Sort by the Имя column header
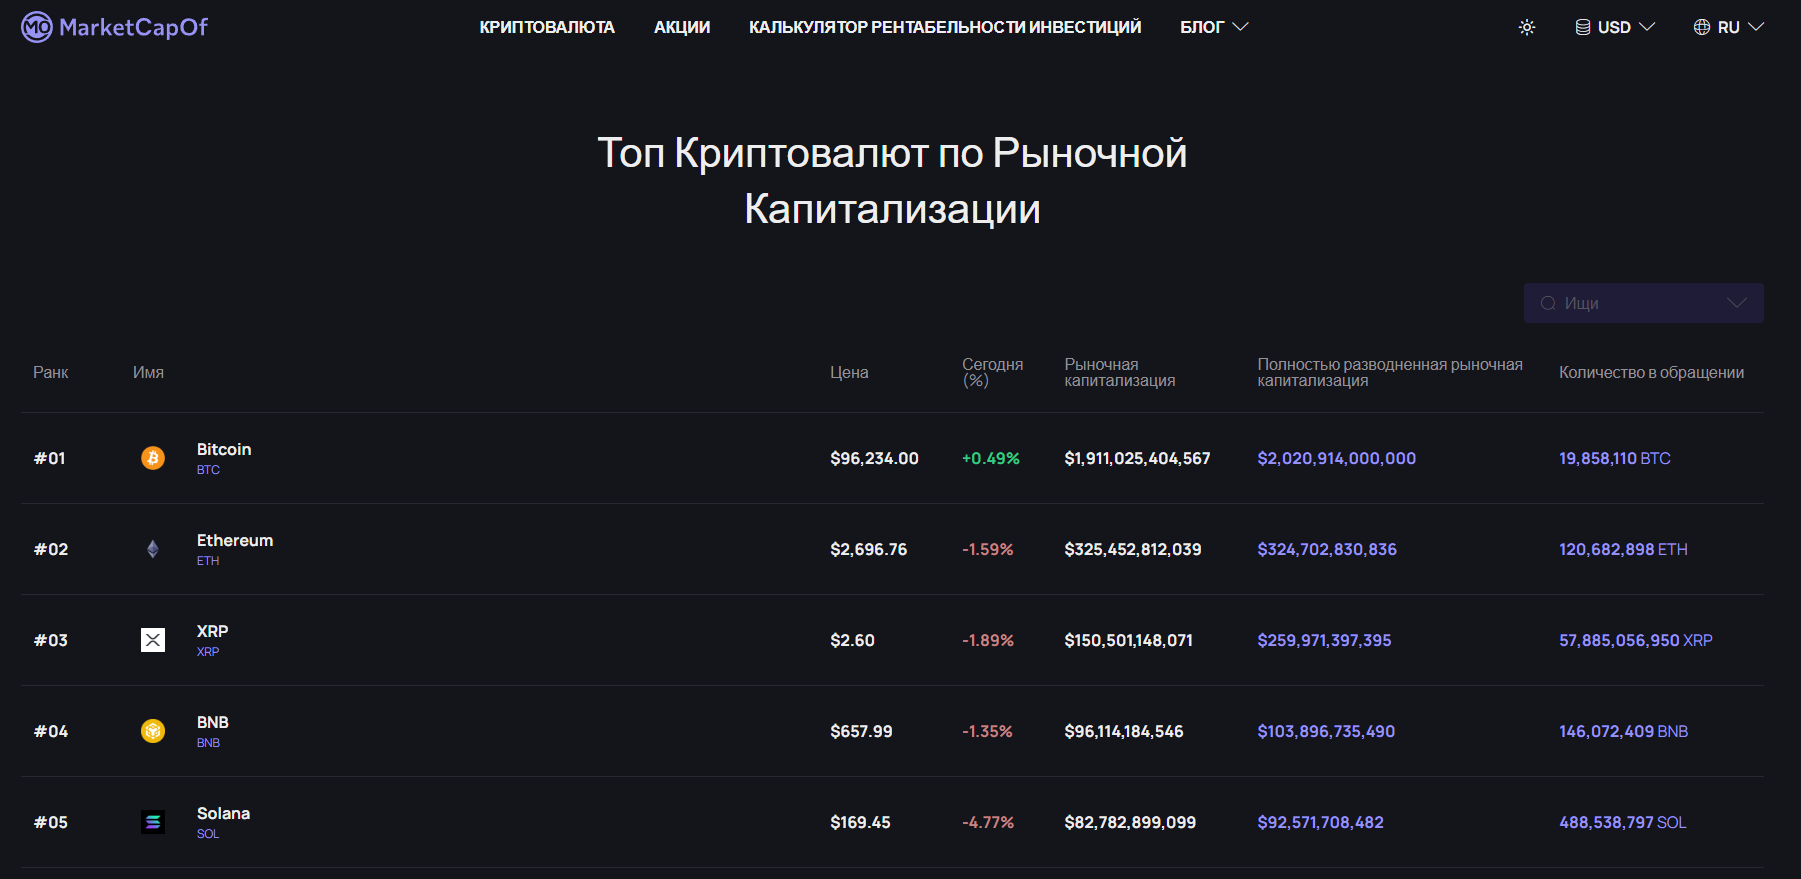The width and height of the screenshot is (1801, 879). [x=148, y=372]
